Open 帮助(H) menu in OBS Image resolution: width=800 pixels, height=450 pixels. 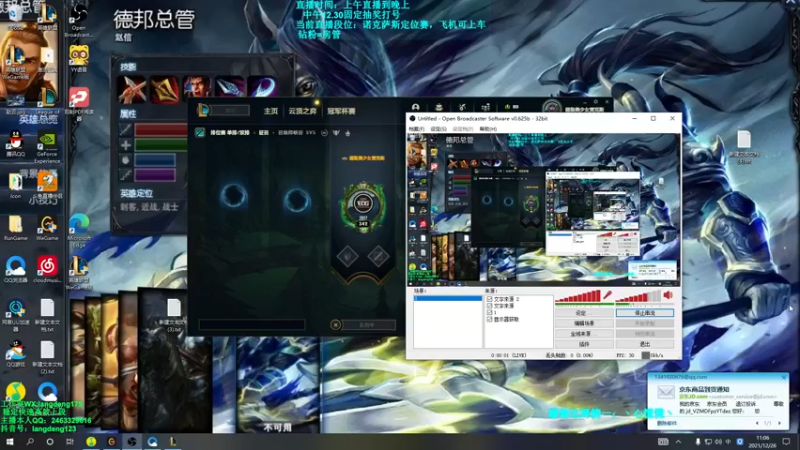[x=488, y=129]
